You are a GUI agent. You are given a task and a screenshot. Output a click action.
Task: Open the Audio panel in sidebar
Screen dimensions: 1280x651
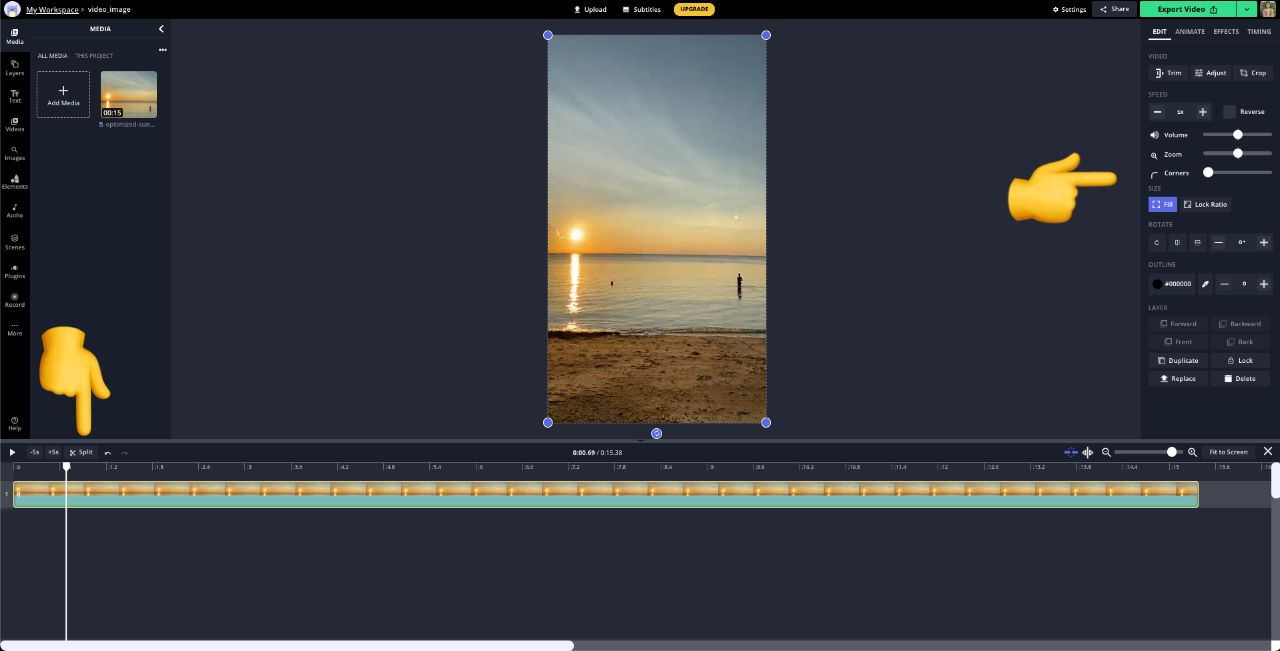(x=15, y=210)
